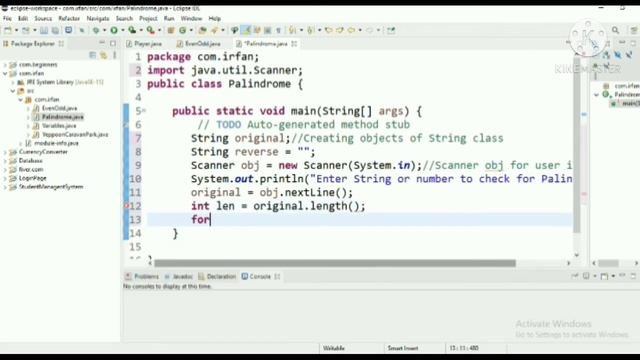The width and height of the screenshot is (640, 360).
Task: Click the editor vertical scrollbar
Action: point(577,145)
